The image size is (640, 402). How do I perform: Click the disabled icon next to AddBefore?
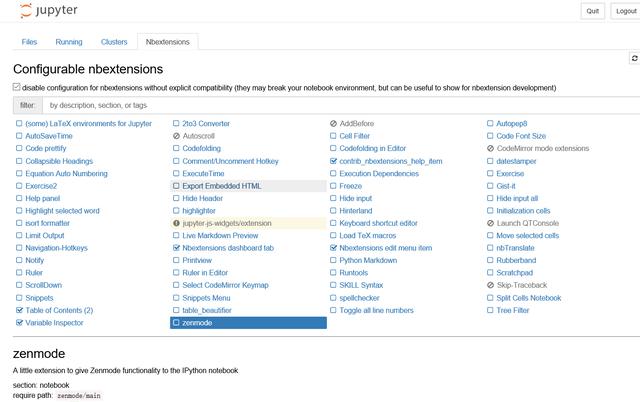pyautogui.click(x=333, y=124)
